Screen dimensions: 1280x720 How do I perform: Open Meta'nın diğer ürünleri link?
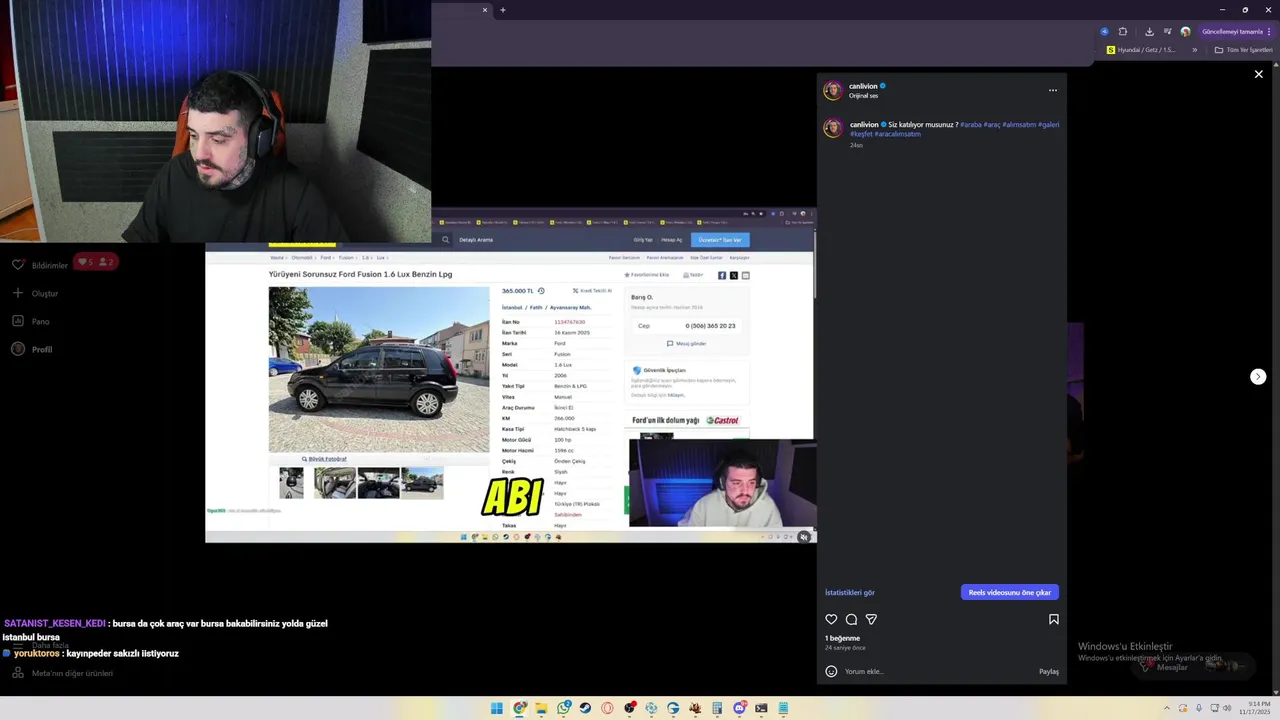62,673
